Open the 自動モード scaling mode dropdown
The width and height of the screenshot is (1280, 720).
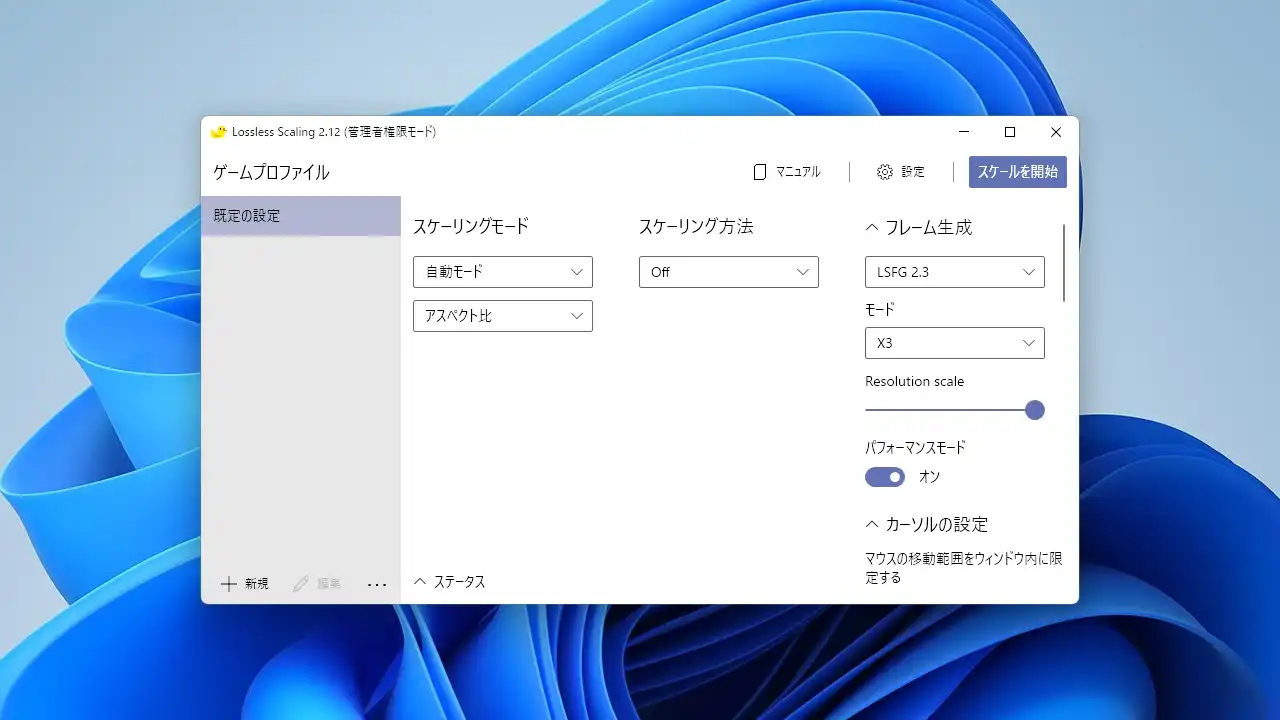[x=502, y=271]
